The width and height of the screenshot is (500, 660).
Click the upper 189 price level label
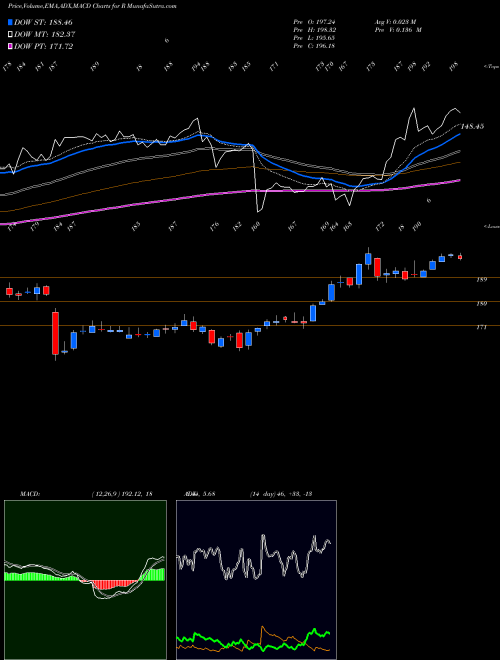point(481,279)
